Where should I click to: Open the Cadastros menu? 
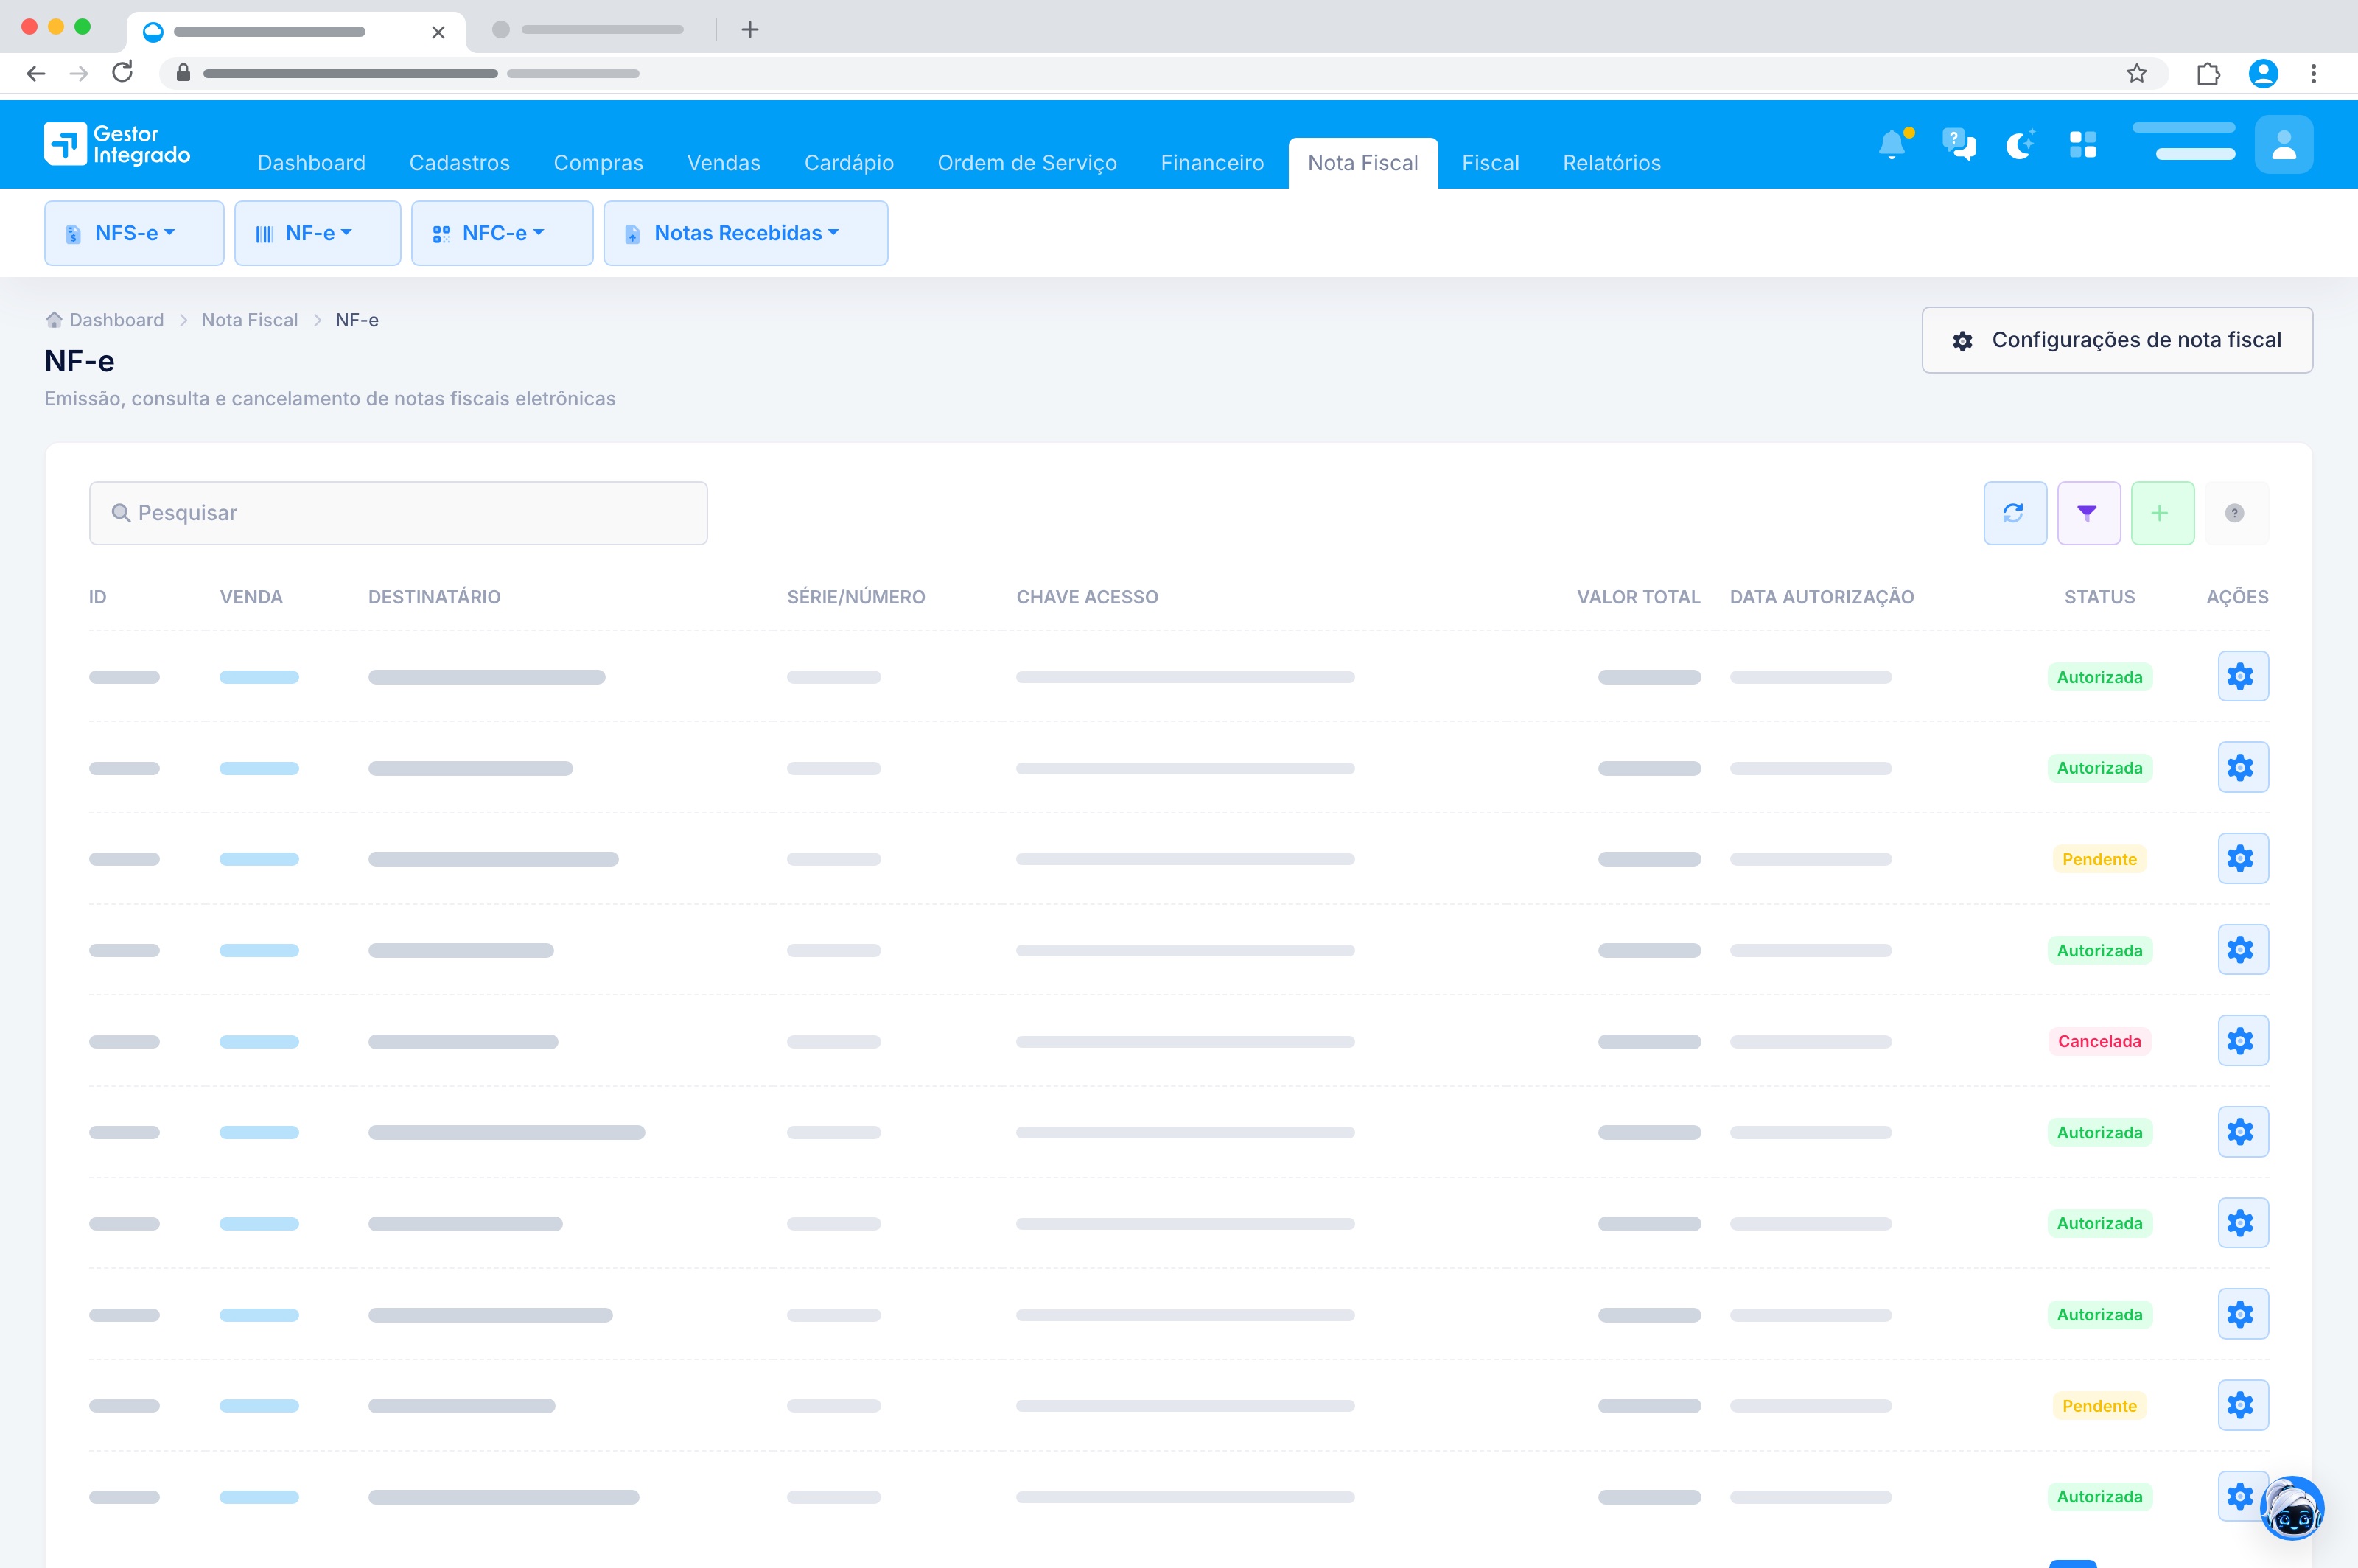pos(459,163)
